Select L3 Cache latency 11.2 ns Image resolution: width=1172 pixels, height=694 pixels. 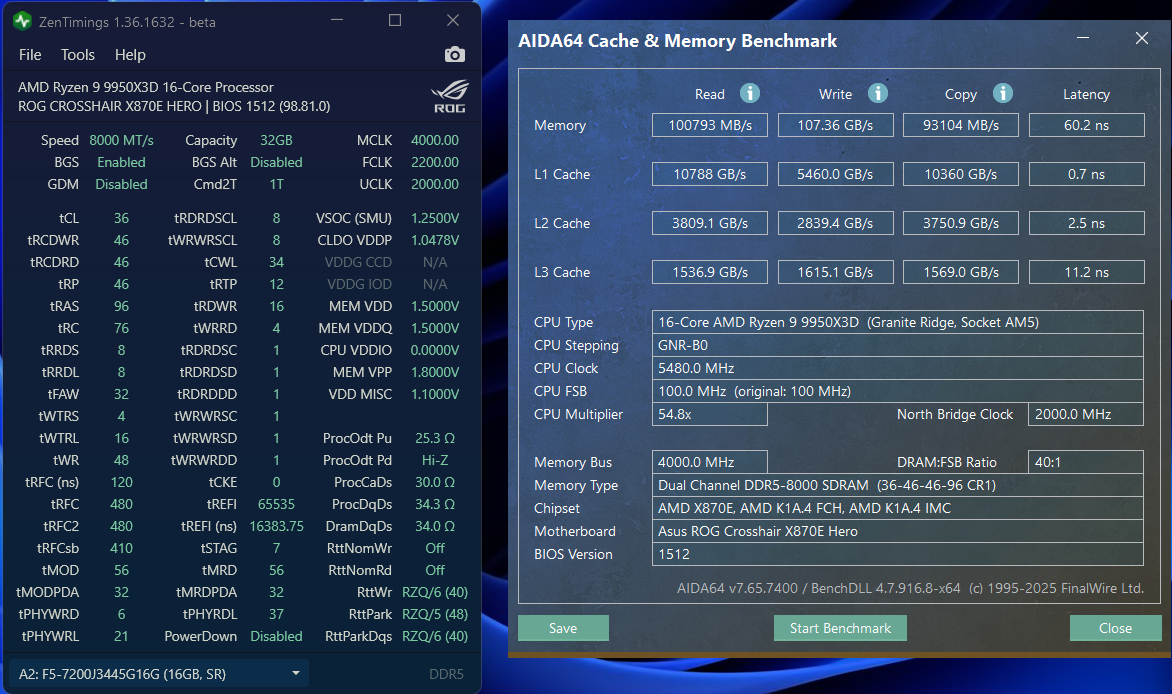[x=1087, y=272]
